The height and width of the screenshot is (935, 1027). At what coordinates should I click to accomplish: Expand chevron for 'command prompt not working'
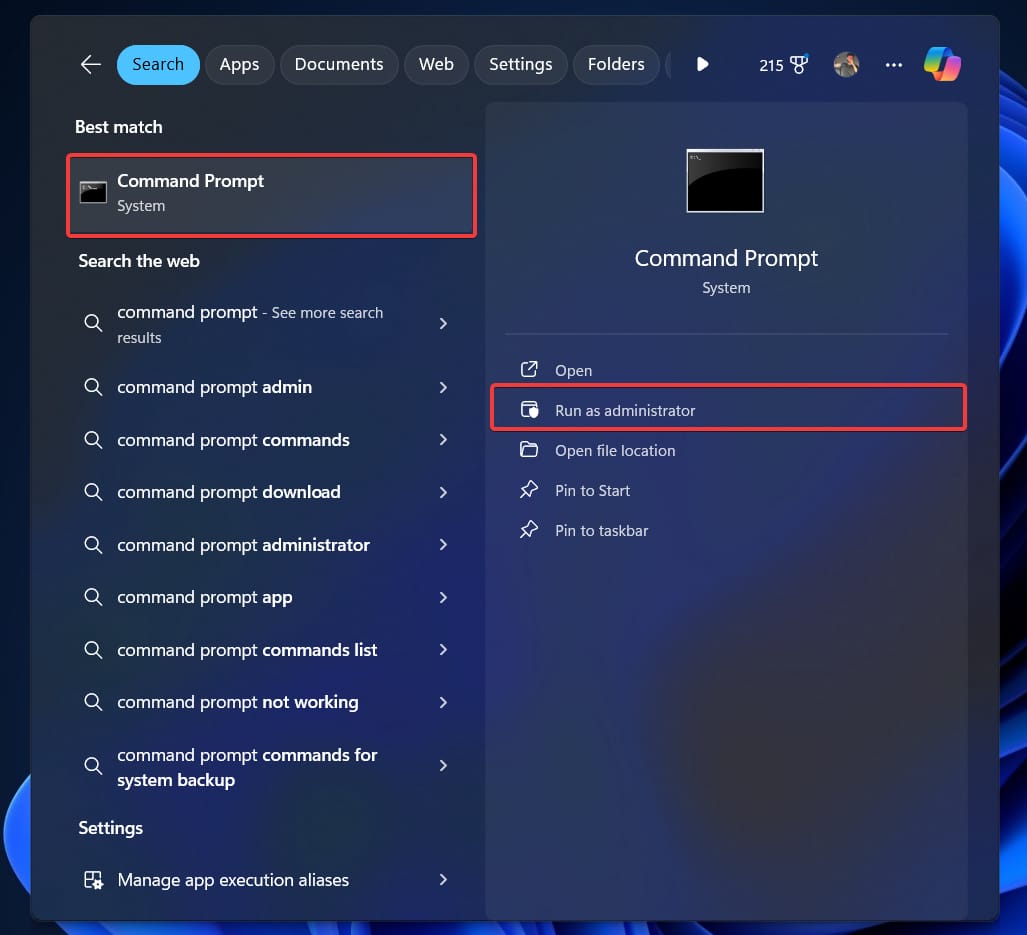[443, 703]
